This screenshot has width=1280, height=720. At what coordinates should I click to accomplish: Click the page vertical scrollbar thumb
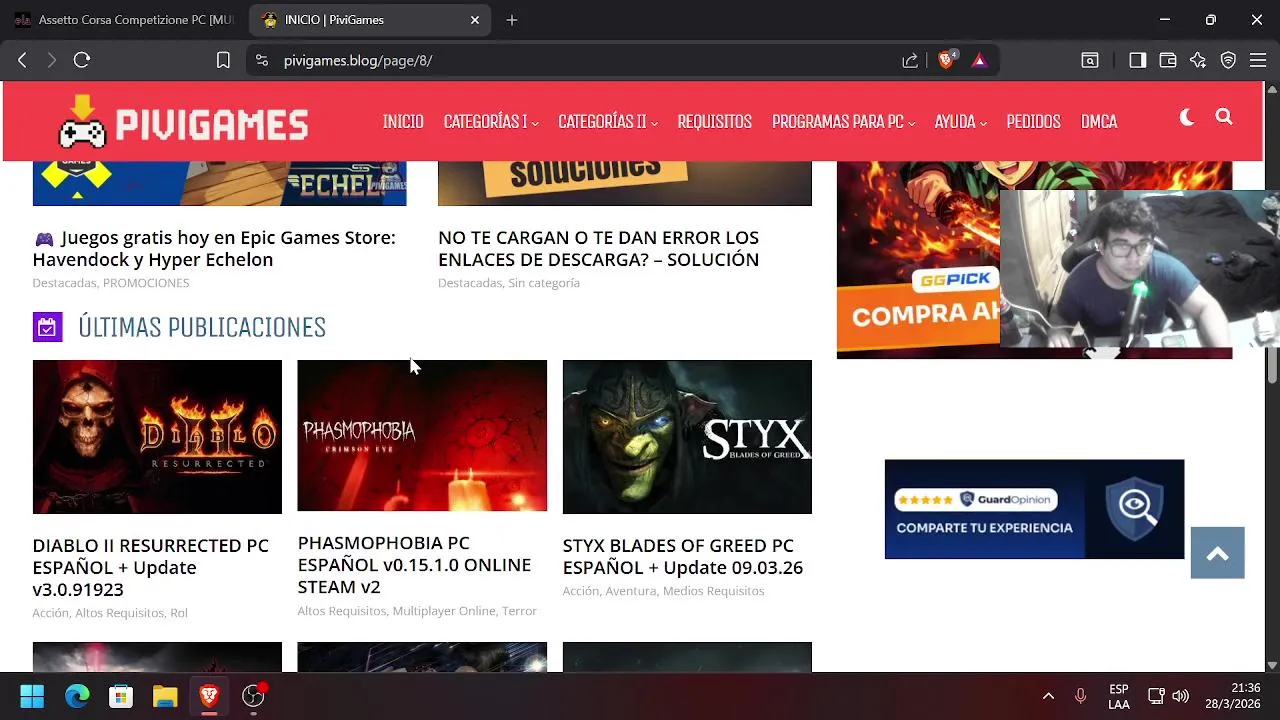point(1272,364)
